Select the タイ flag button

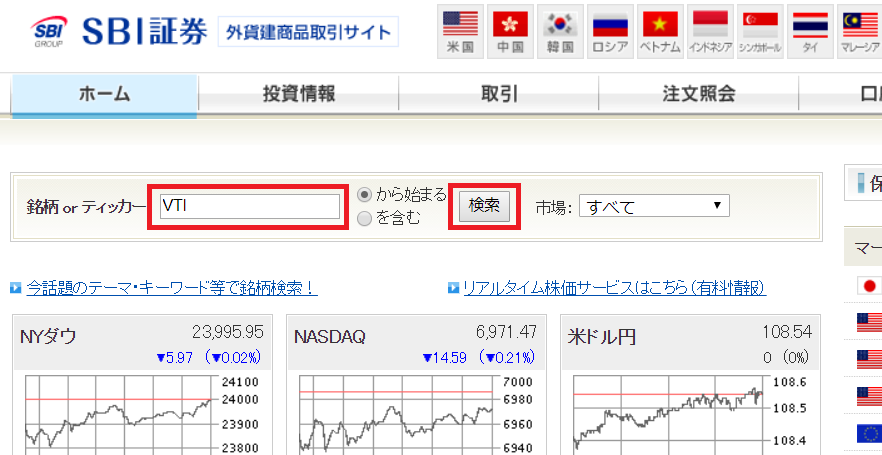tap(811, 31)
